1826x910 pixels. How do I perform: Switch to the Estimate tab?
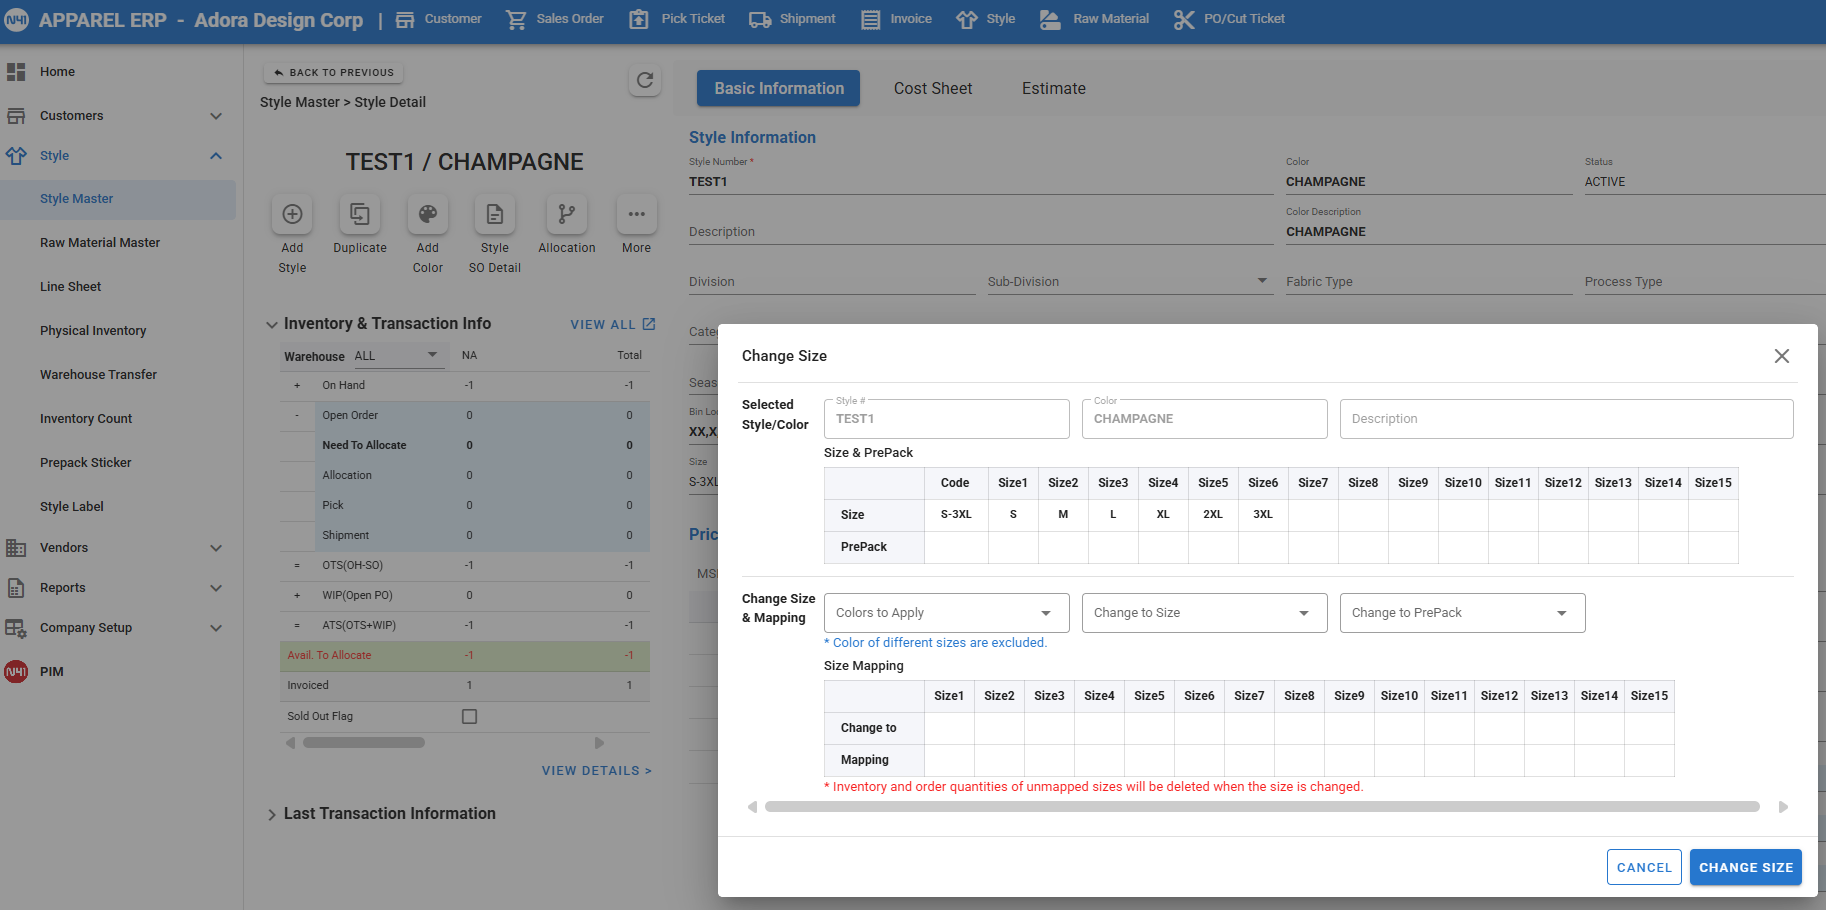(x=1053, y=88)
